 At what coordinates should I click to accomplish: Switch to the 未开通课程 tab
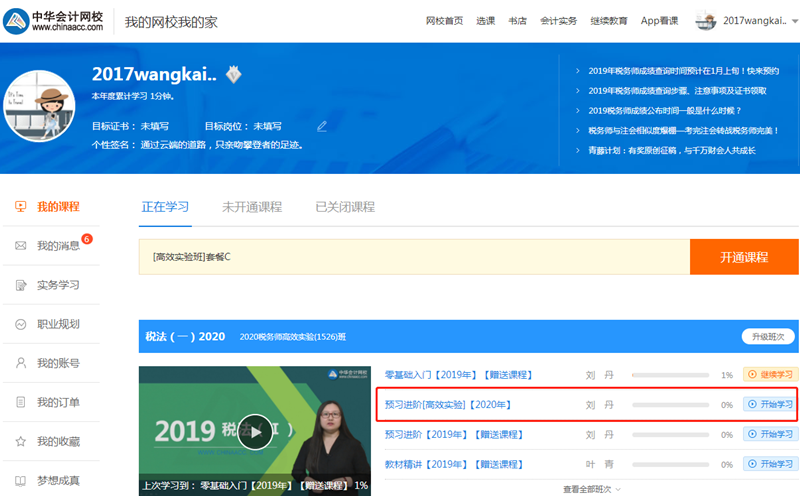tap(252, 207)
